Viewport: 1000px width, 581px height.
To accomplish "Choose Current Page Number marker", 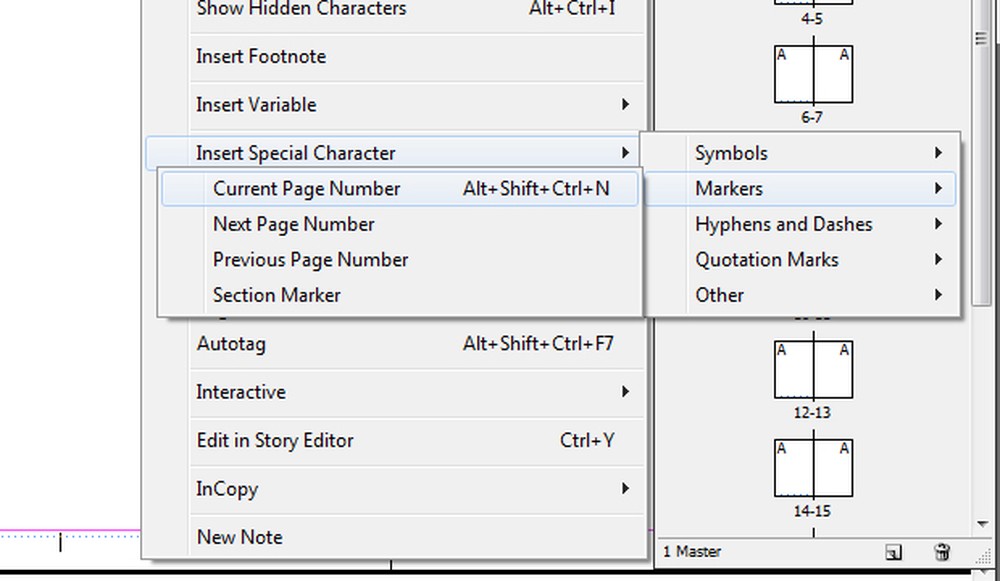I will [306, 188].
